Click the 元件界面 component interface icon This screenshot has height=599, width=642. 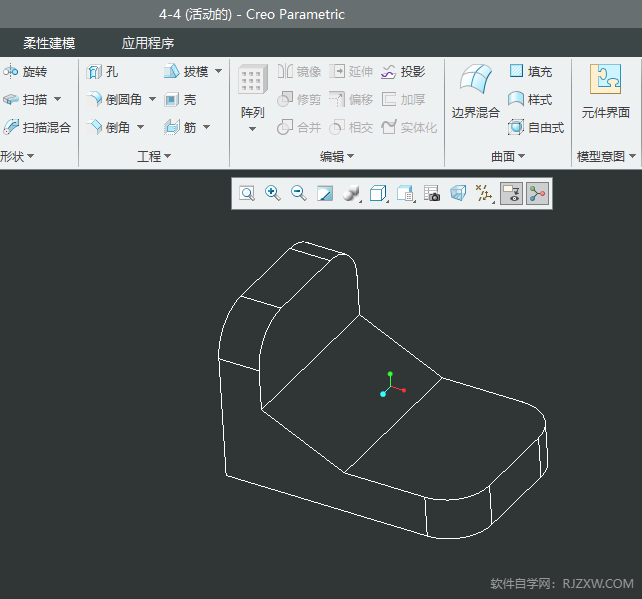click(x=605, y=91)
